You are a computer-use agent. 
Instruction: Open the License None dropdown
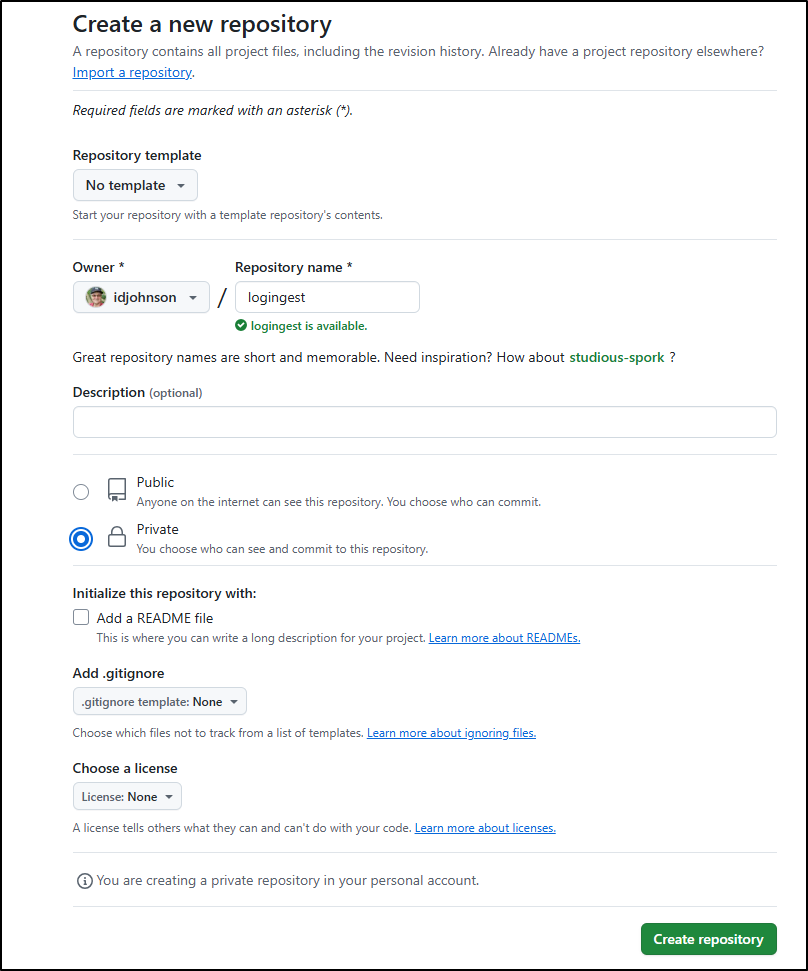(x=128, y=796)
